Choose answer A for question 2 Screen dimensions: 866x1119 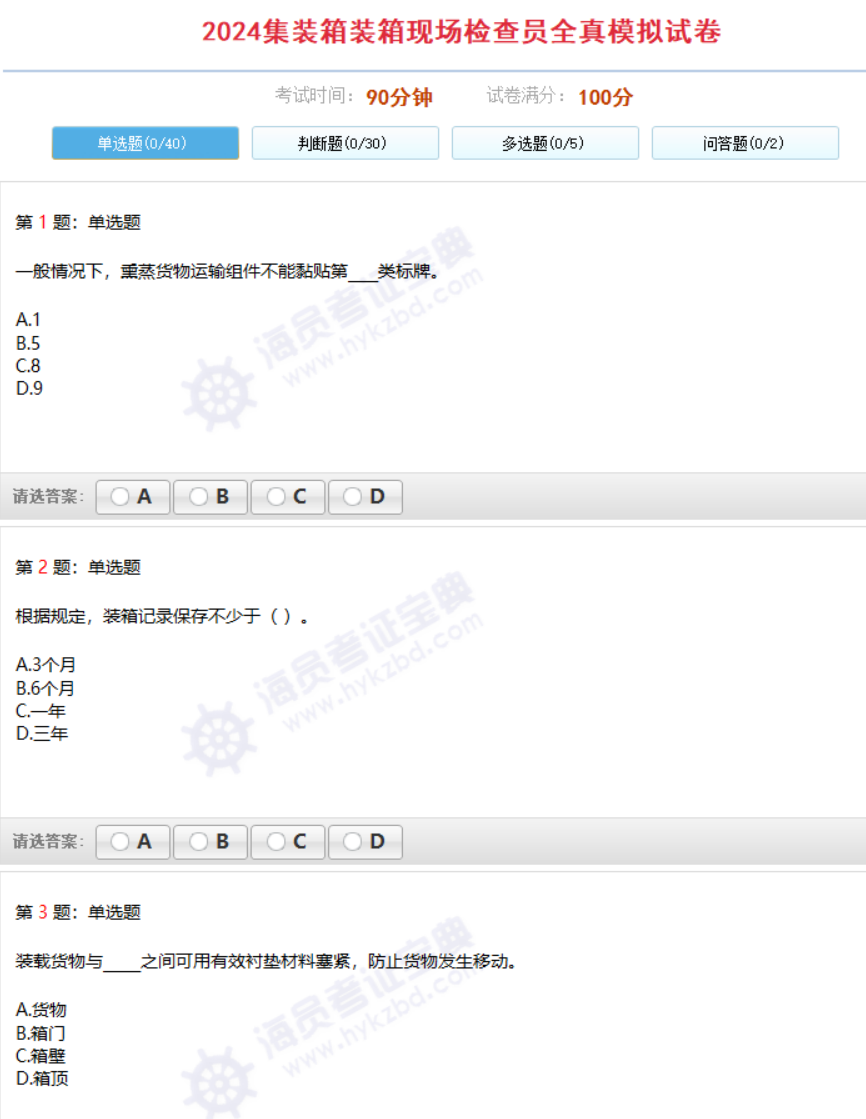133,842
